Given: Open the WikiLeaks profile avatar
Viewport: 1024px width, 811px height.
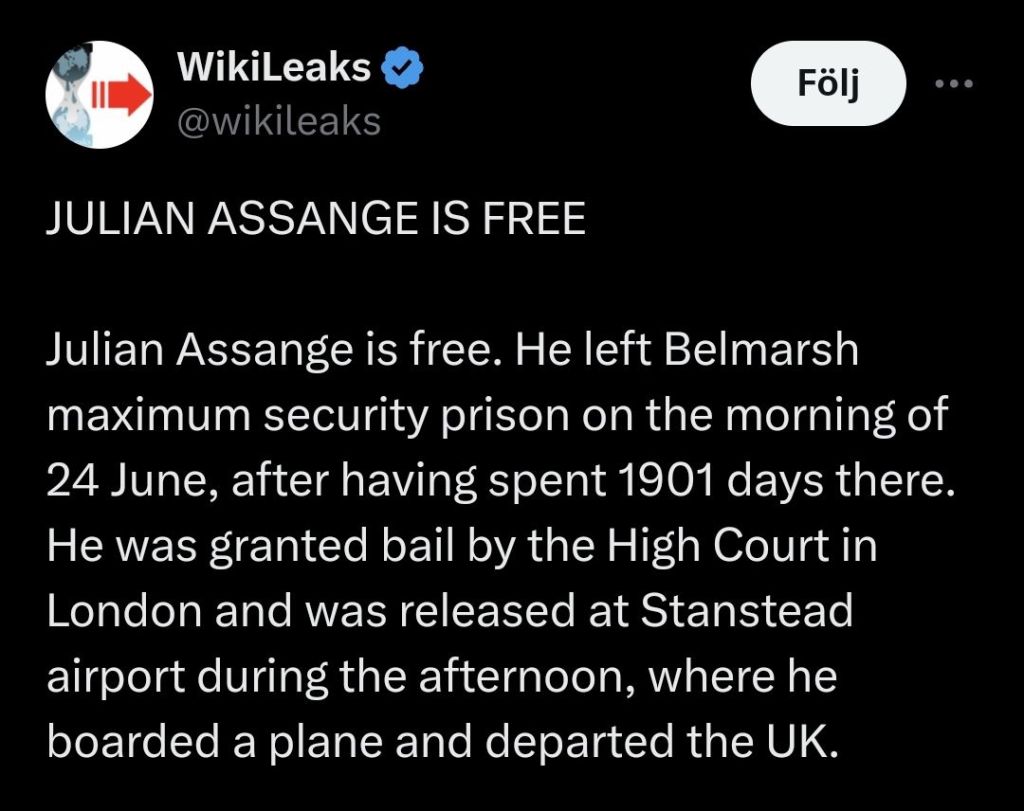Looking at the screenshot, I should coord(98,97).
